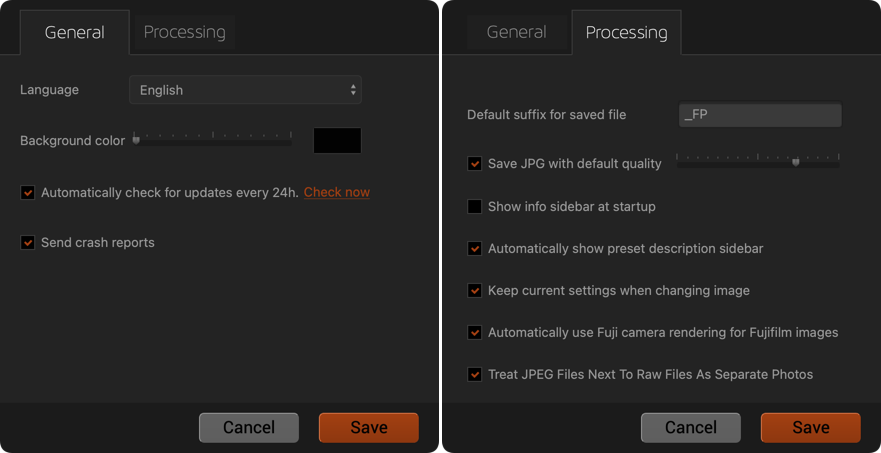The height and width of the screenshot is (453, 881).
Task: Click the black background color swatch
Action: point(337,140)
